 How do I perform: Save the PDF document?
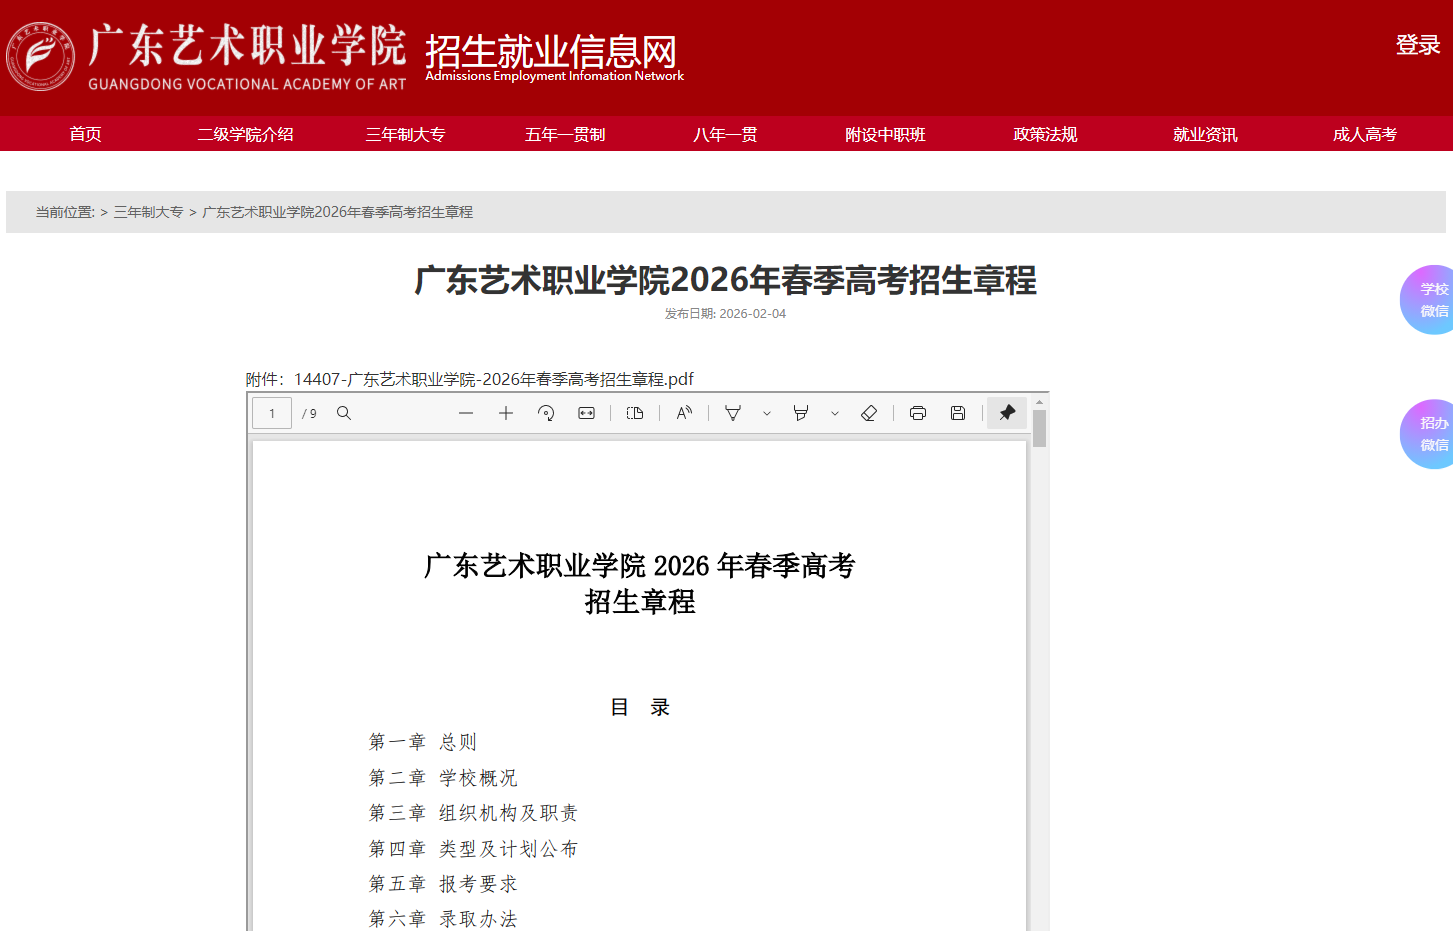(x=957, y=412)
